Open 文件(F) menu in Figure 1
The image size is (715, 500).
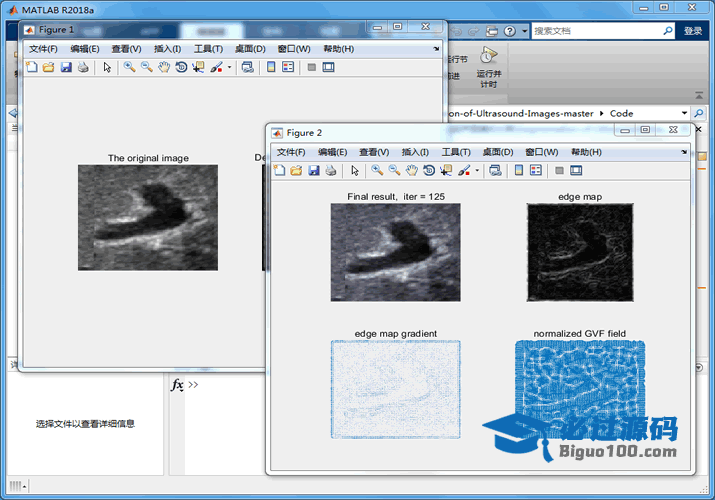pos(43,49)
